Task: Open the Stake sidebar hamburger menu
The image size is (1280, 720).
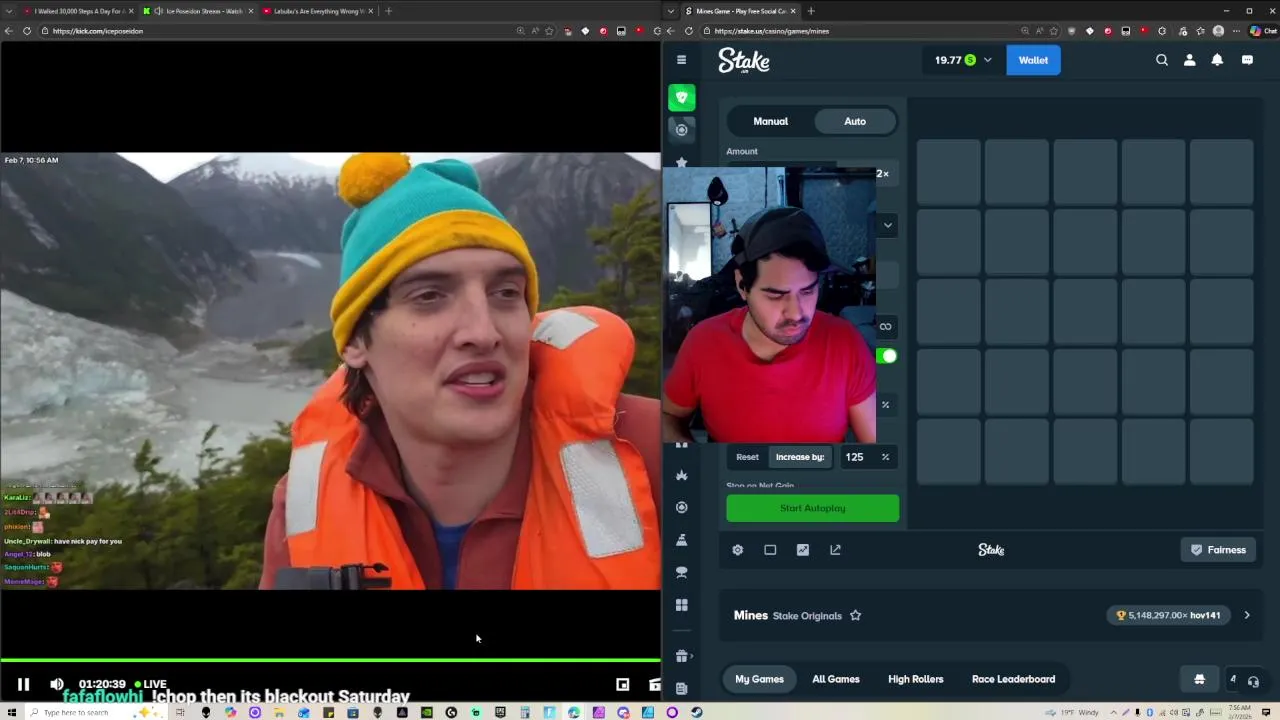Action: [x=681, y=60]
